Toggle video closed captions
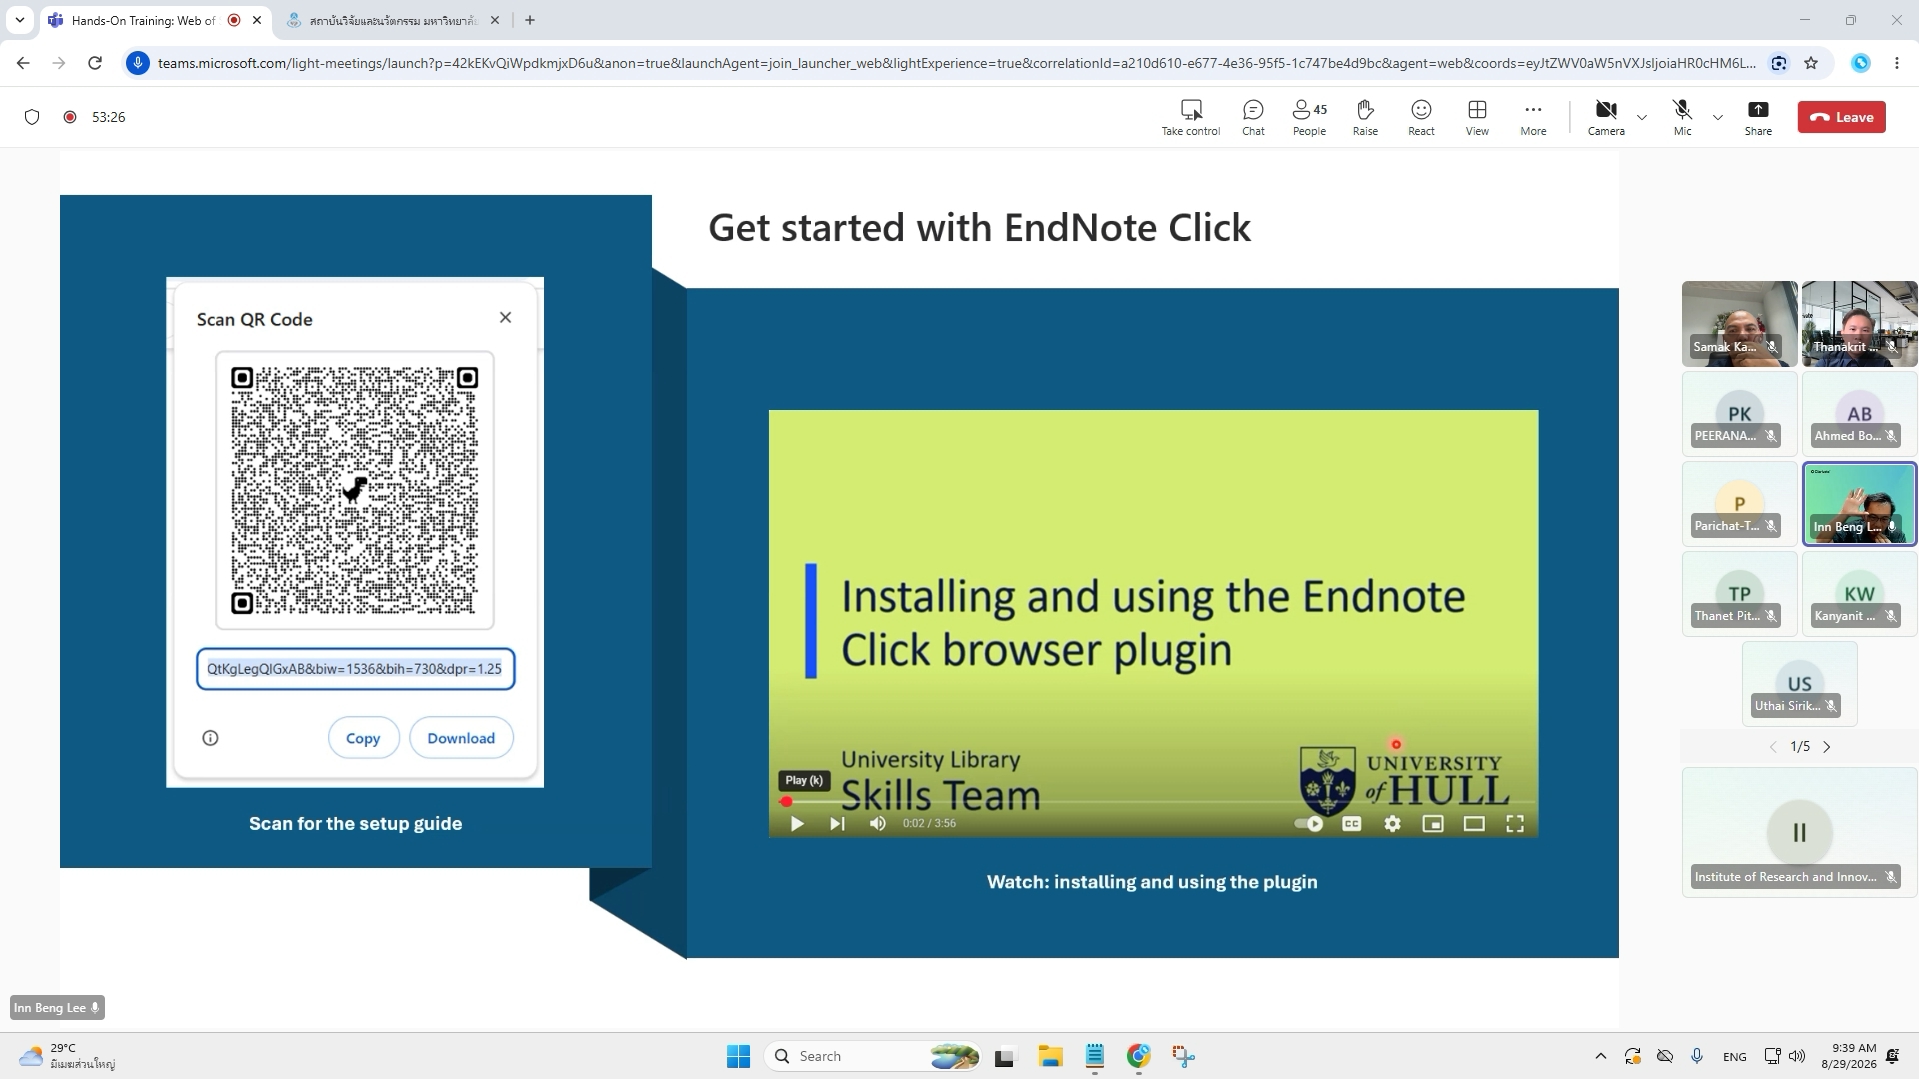Image resolution: width=1919 pixels, height=1079 pixels. [1351, 824]
